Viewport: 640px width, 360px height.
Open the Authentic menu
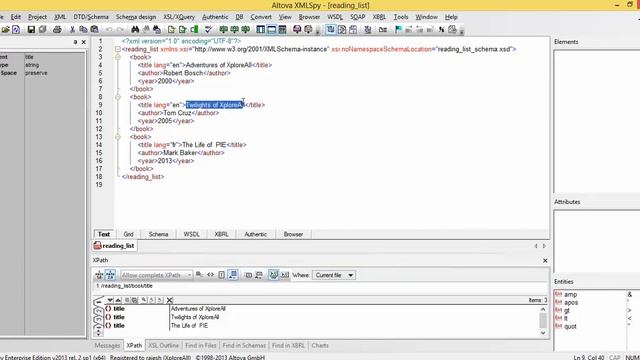[x=215, y=17]
